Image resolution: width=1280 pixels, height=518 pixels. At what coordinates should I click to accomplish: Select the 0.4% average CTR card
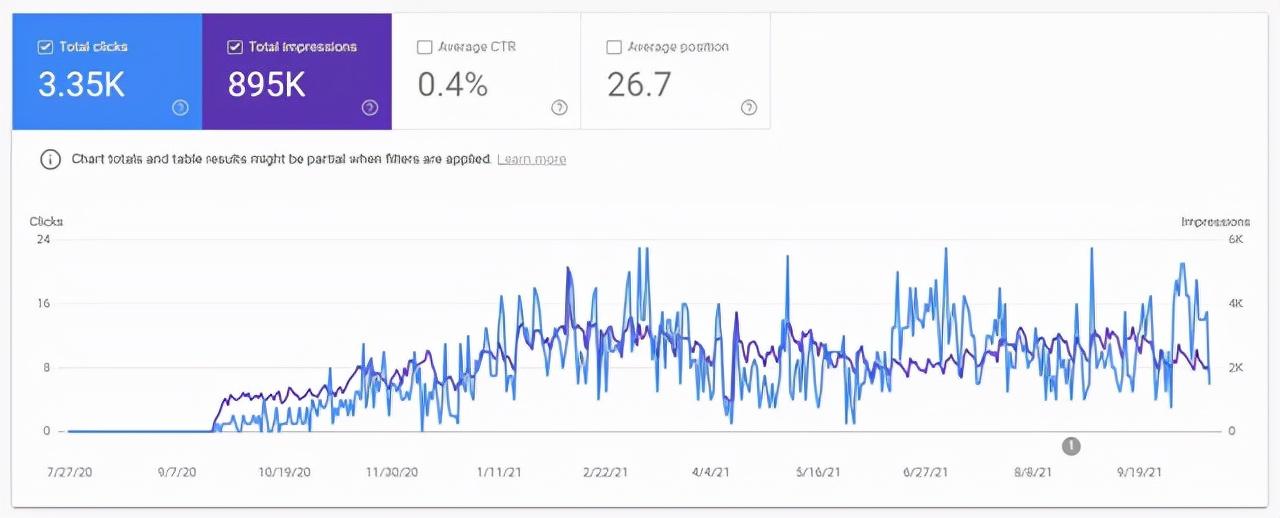[486, 71]
